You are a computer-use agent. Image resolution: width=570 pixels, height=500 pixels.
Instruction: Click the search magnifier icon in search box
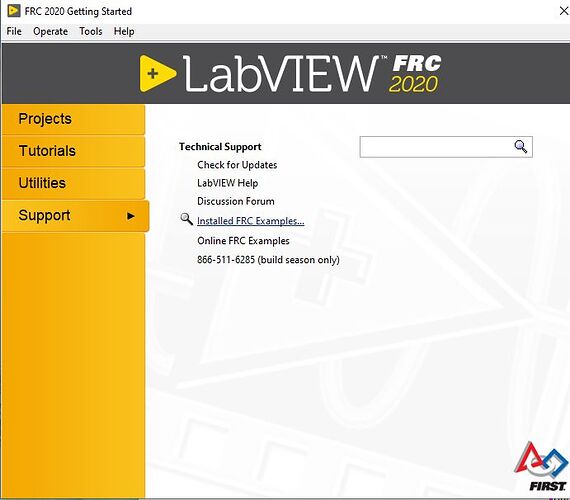coord(521,147)
